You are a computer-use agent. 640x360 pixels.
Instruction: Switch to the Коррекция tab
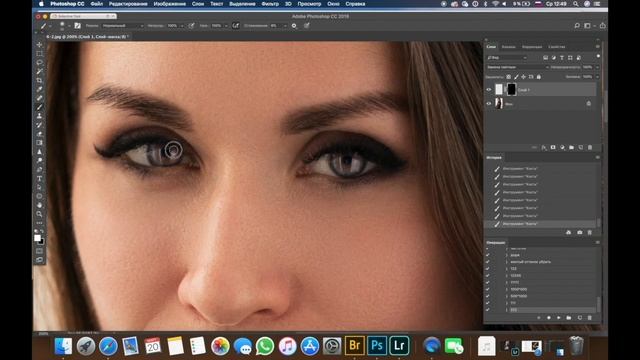tap(532, 47)
